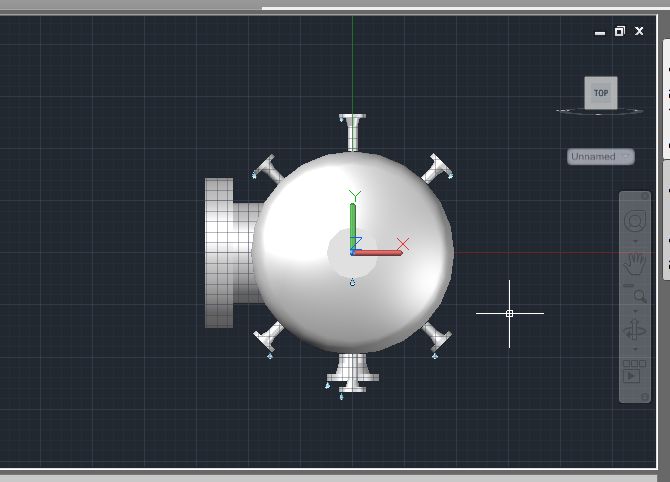The height and width of the screenshot is (482, 670).
Task: Open navigation bar customize menu button
Action: 645,397
